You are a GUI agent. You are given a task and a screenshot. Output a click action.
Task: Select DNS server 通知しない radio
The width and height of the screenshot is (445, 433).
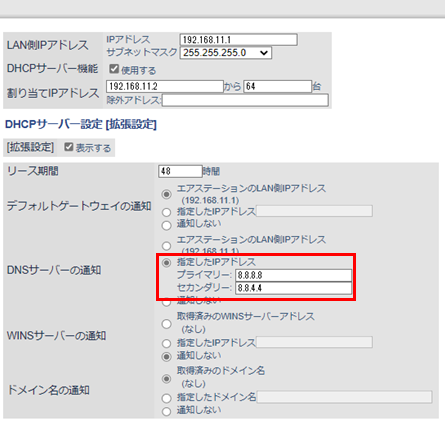(x=166, y=302)
